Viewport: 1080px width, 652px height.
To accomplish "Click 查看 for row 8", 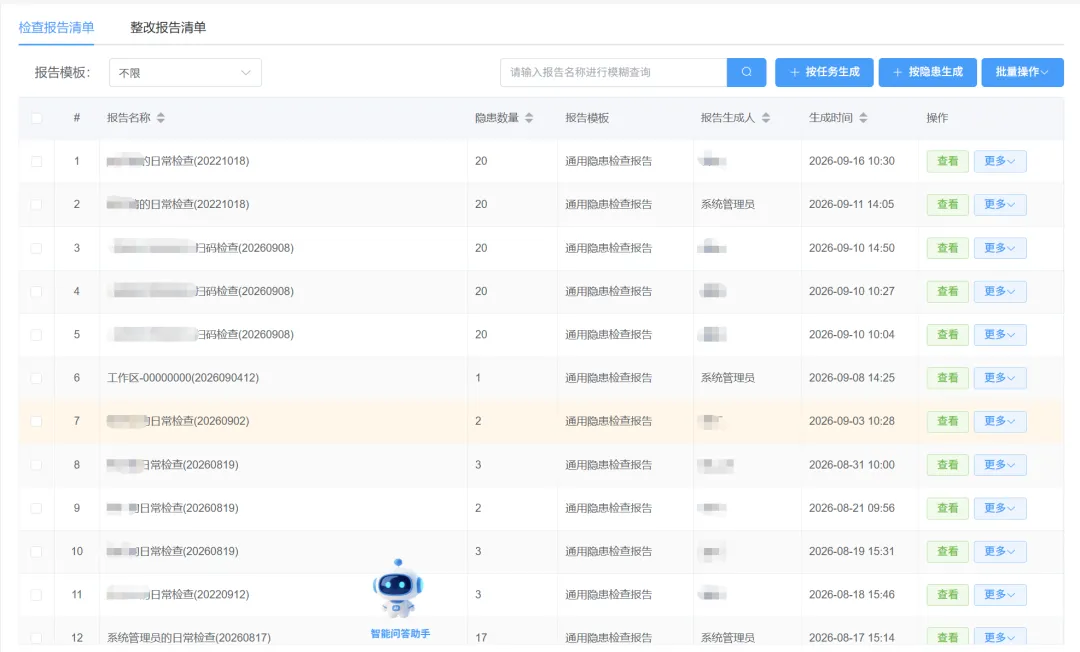I will [x=948, y=465].
